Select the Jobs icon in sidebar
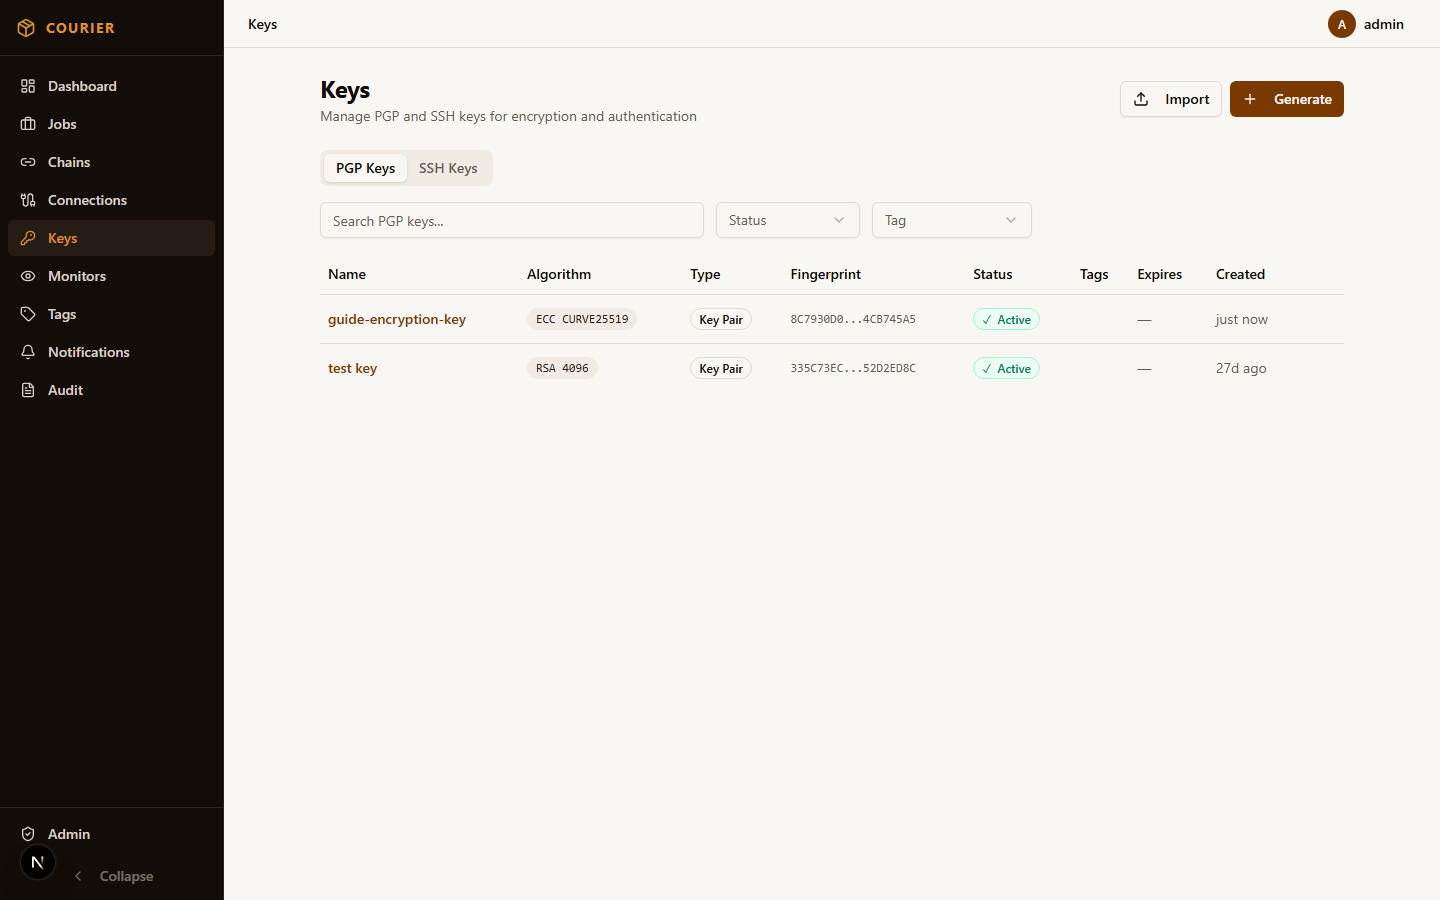This screenshot has height=900, width=1440. pos(62,124)
